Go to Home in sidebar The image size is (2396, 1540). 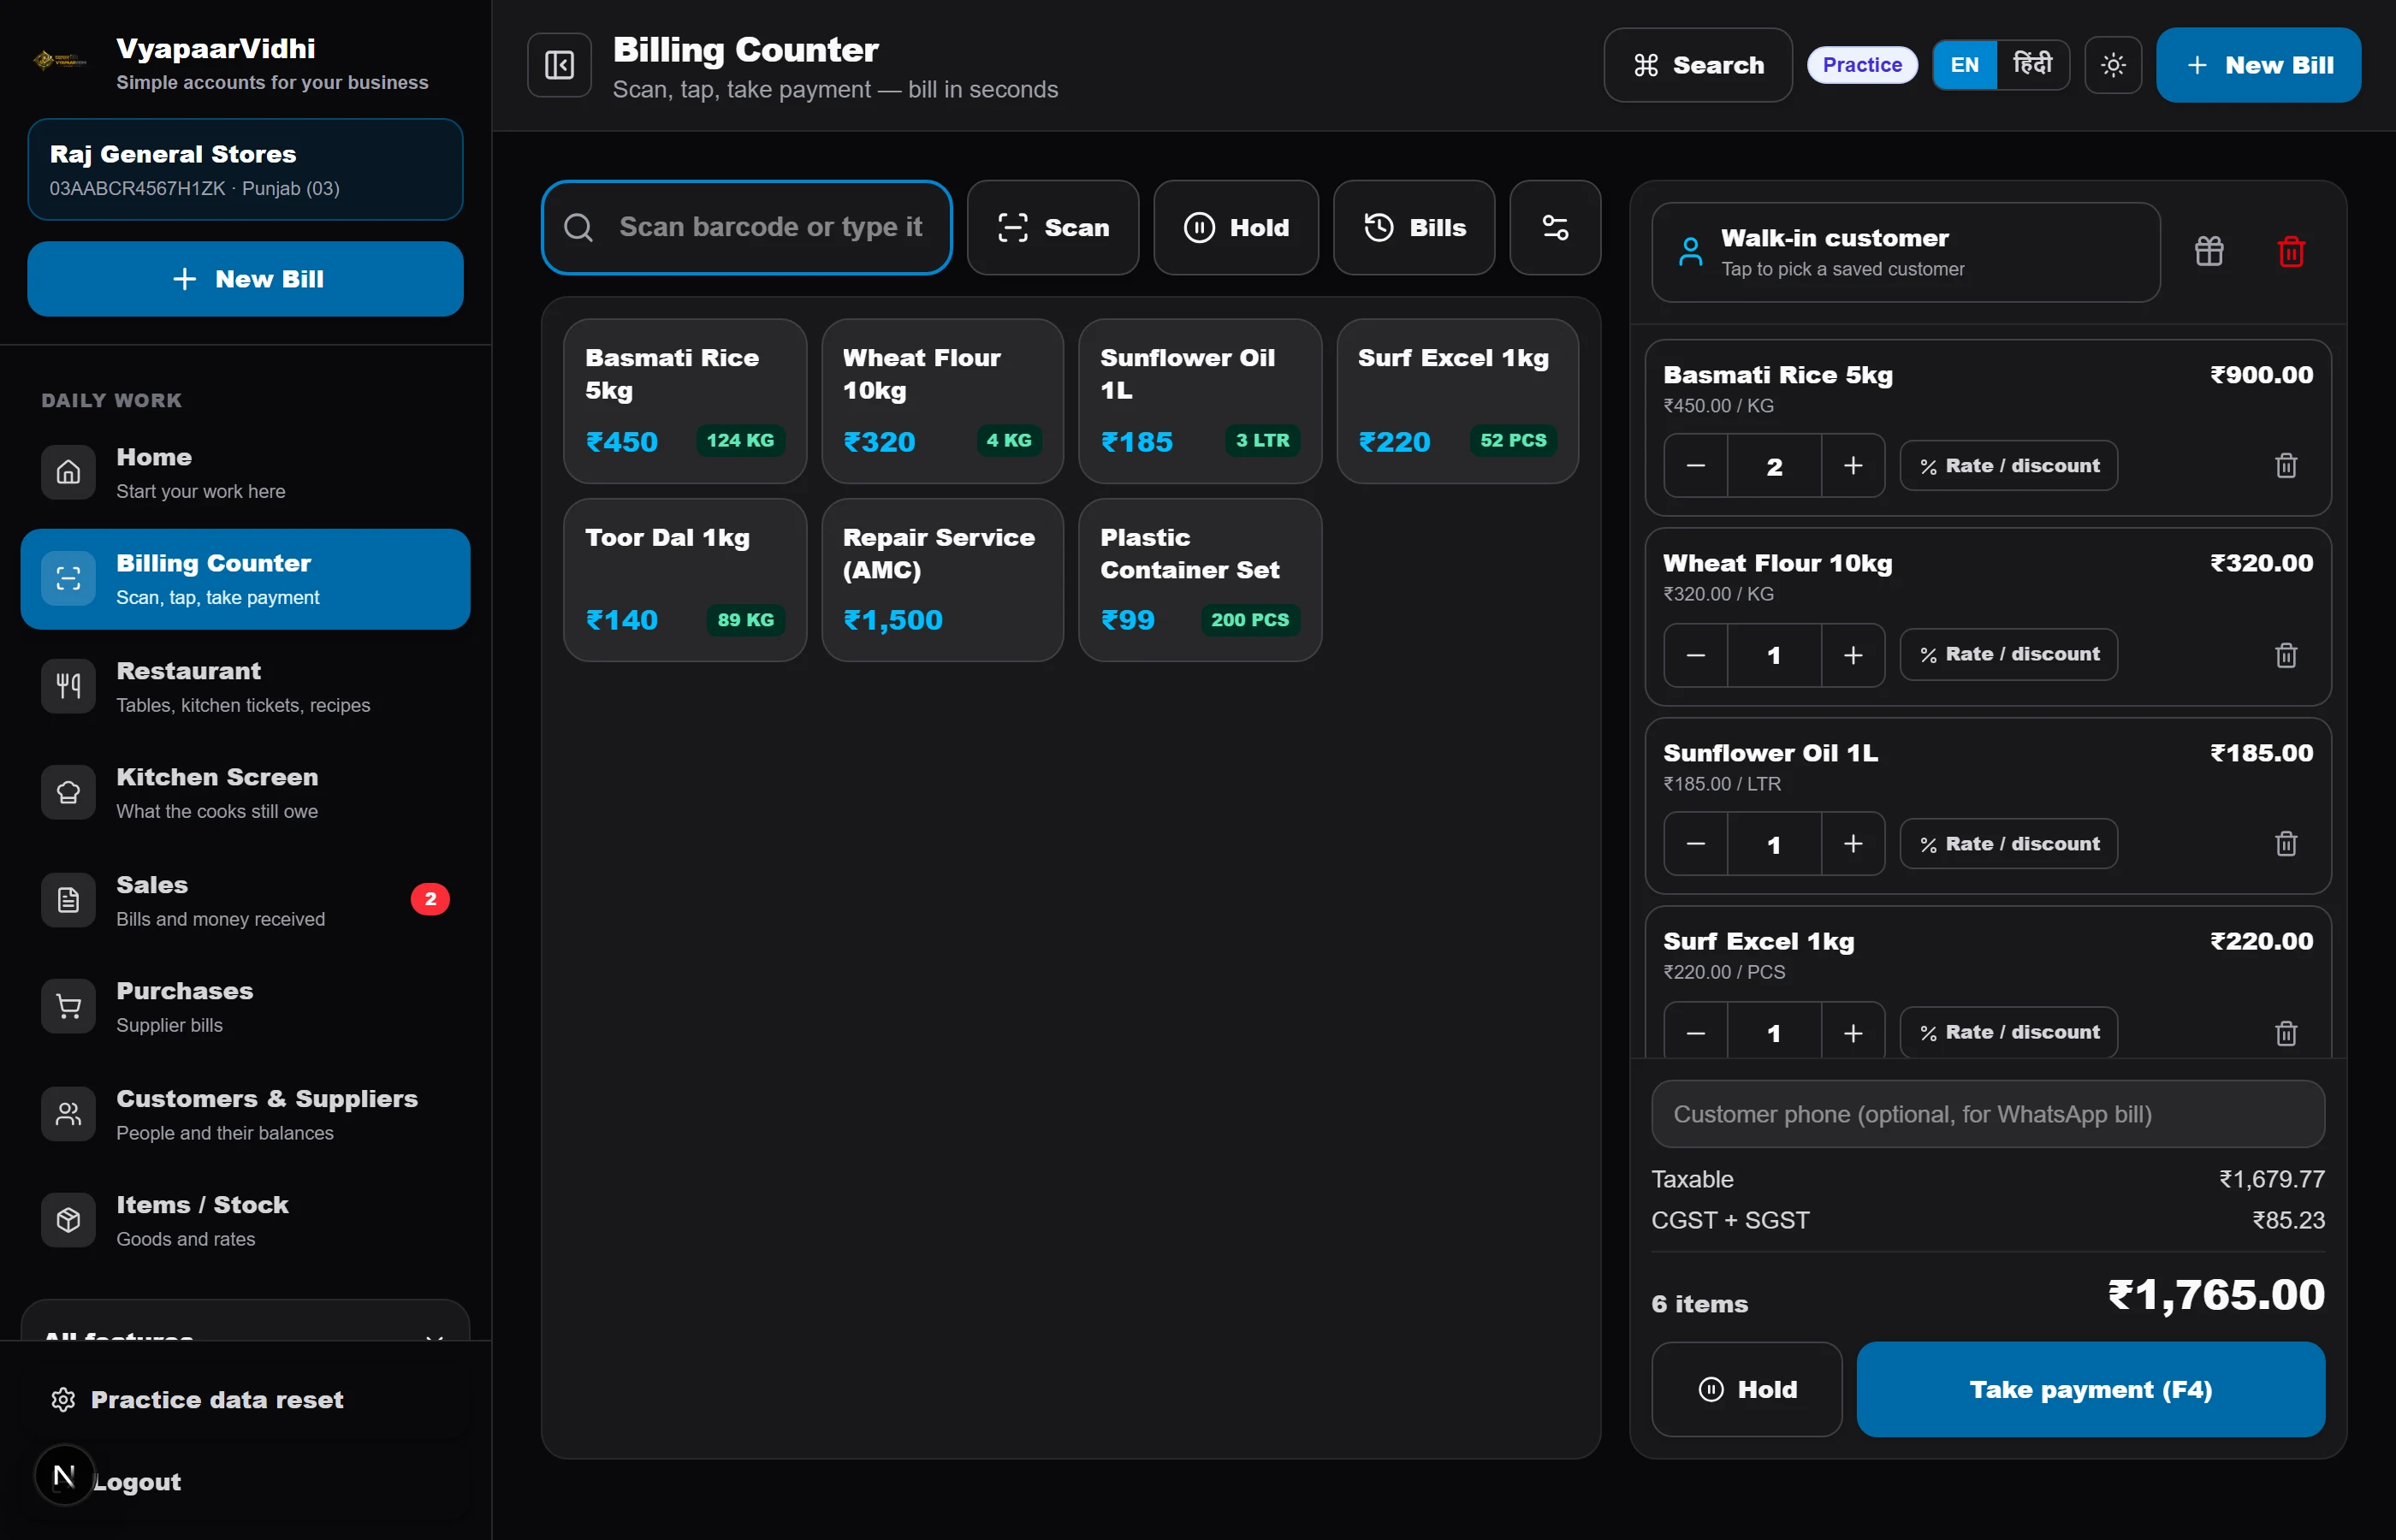tap(245, 472)
